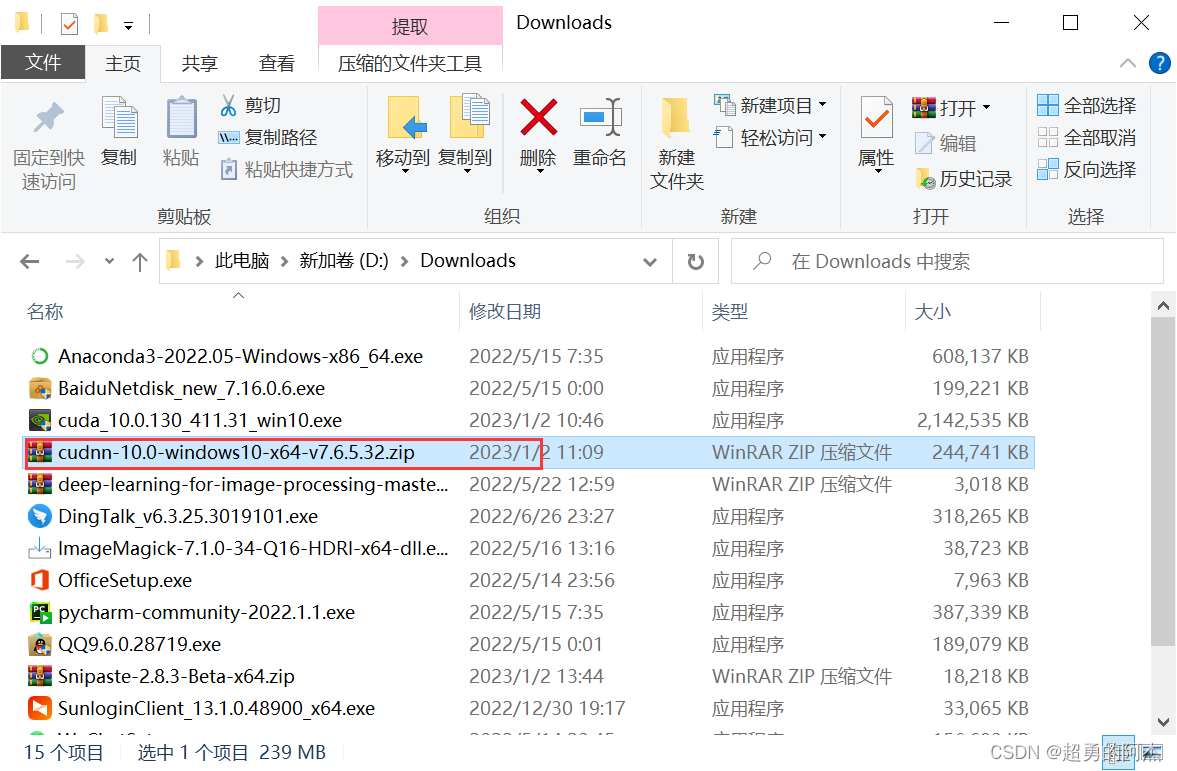The height and width of the screenshot is (771, 1177).
Task: Click Copy path (复制路径)
Action: click(x=268, y=137)
